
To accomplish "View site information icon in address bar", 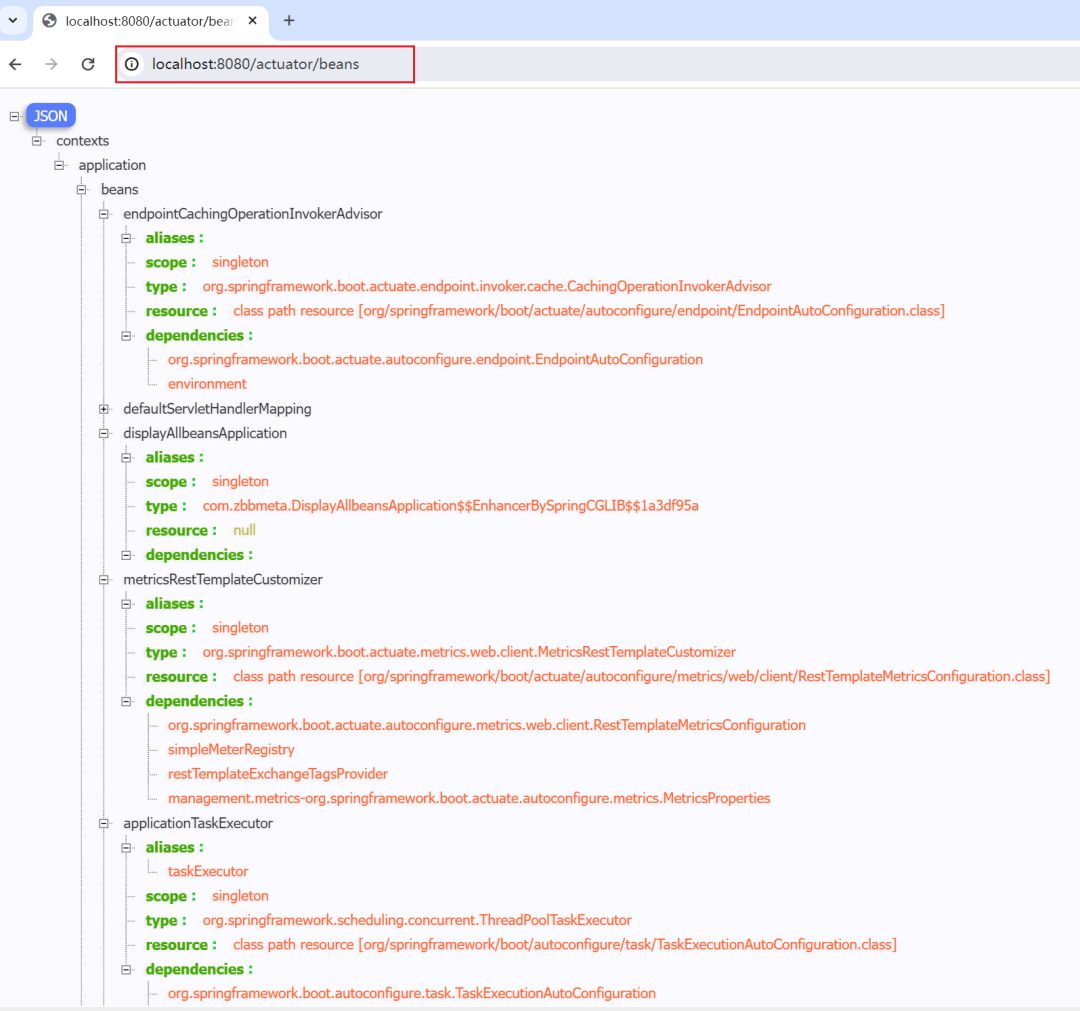I will 132,64.
